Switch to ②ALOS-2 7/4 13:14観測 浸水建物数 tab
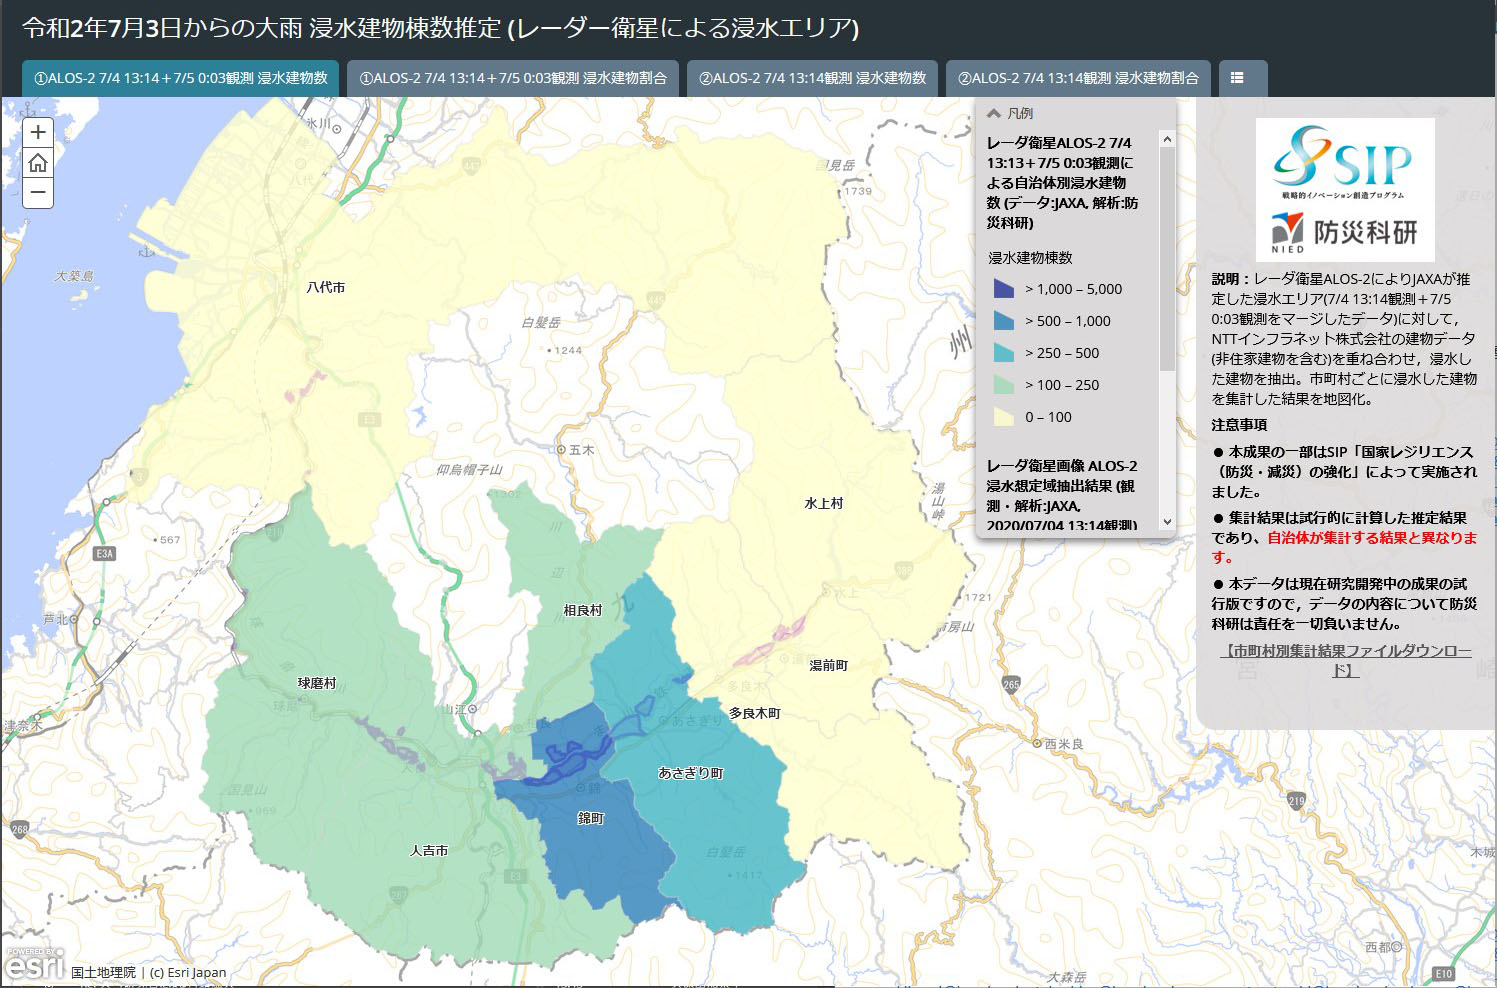The image size is (1497, 988). pyautogui.click(x=812, y=78)
